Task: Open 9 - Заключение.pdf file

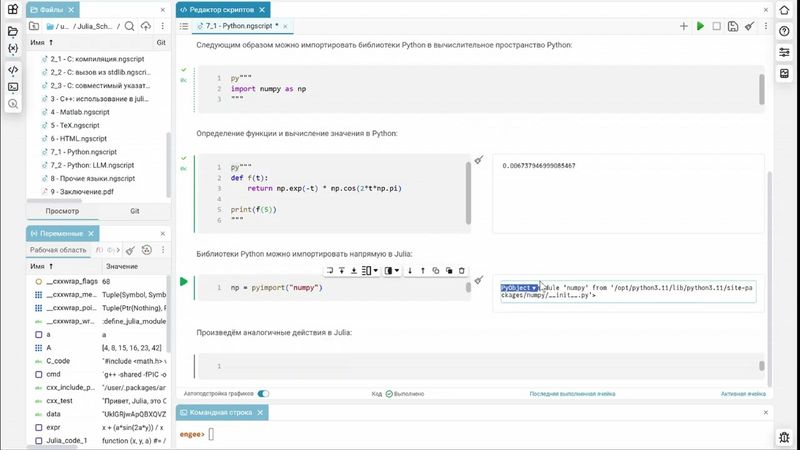Action: (x=82, y=191)
